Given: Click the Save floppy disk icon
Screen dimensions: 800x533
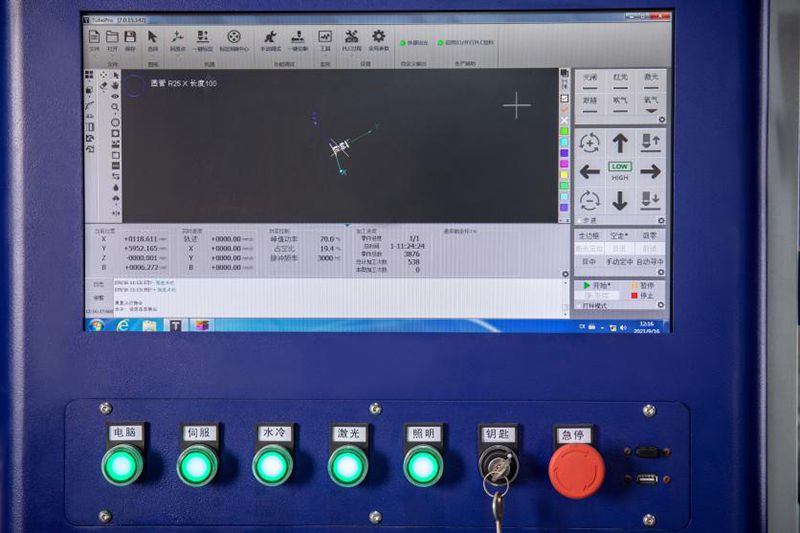Looking at the screenshot, I should 130,38.
